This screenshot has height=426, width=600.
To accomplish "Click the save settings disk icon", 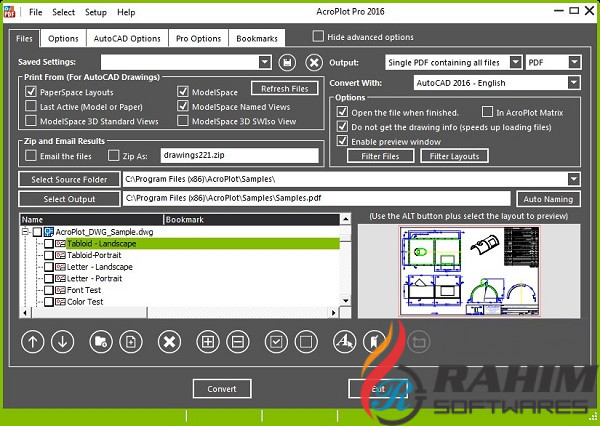I will point(287,62).
